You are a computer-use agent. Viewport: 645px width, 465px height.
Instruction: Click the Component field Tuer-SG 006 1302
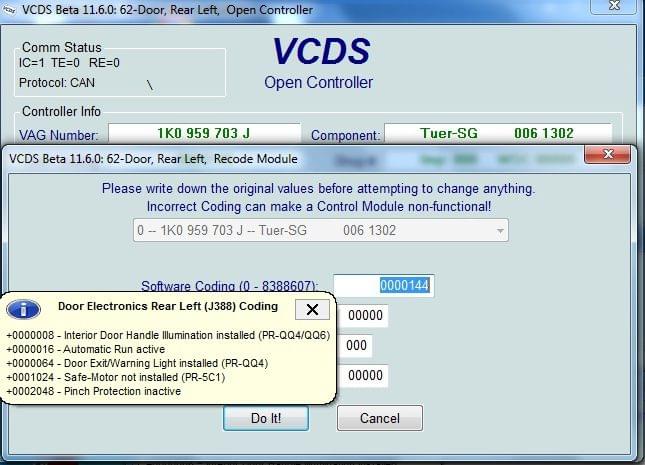(498, 133)
